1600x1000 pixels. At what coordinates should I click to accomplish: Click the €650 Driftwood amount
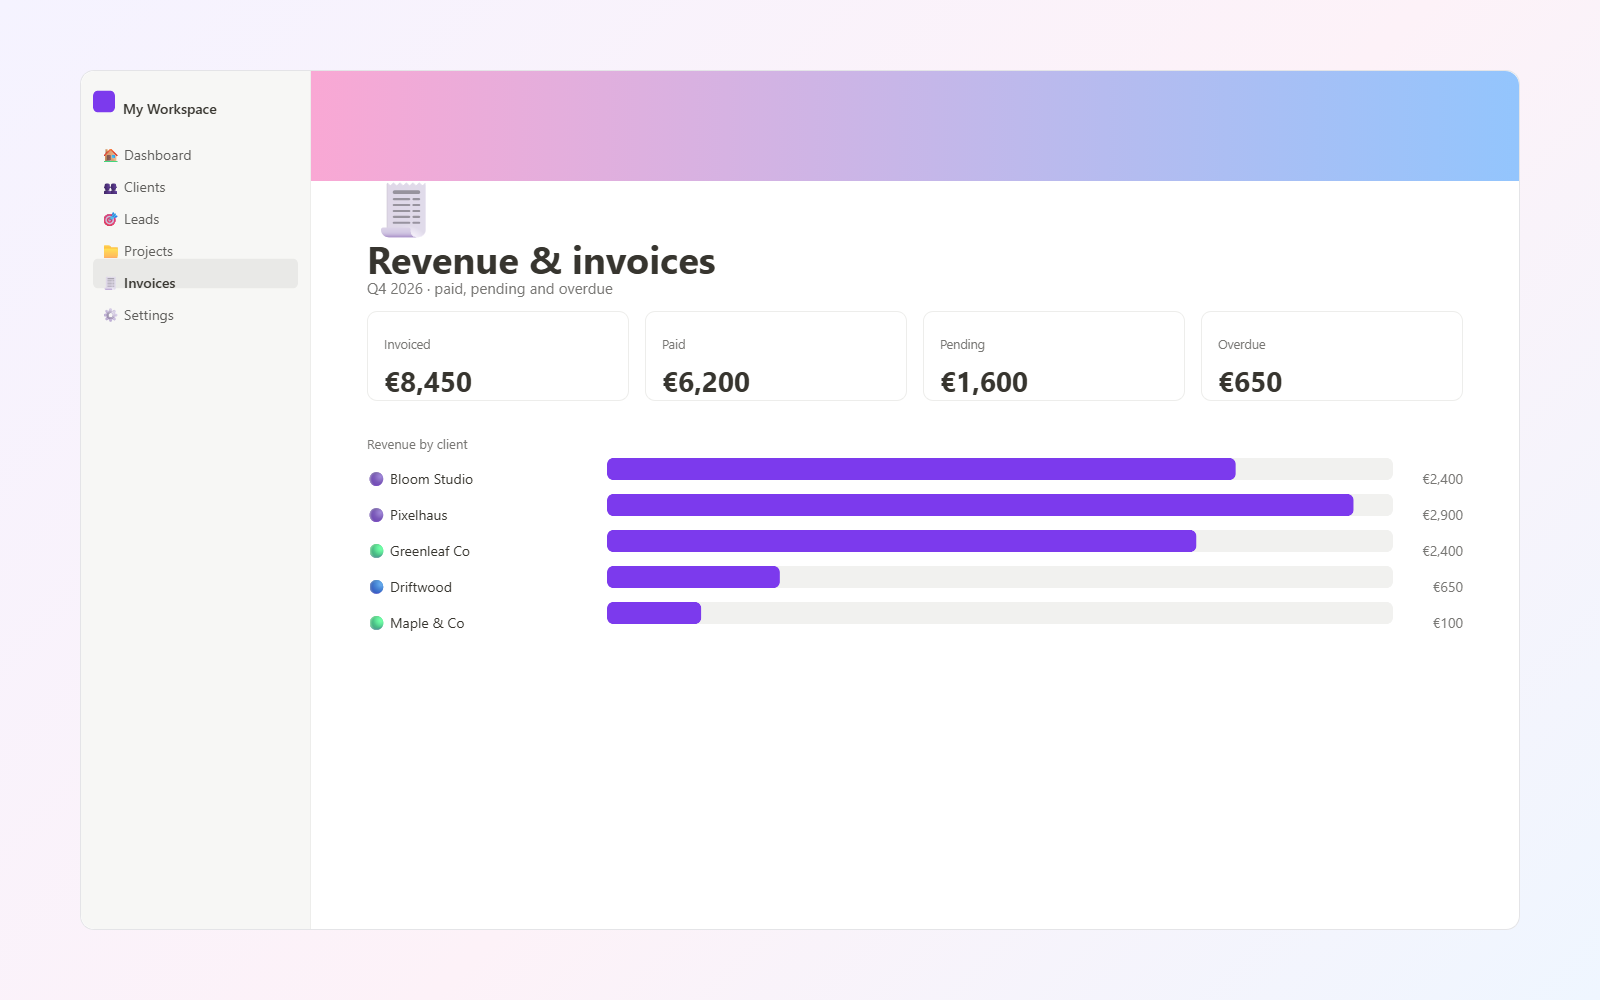[1447, 587]
